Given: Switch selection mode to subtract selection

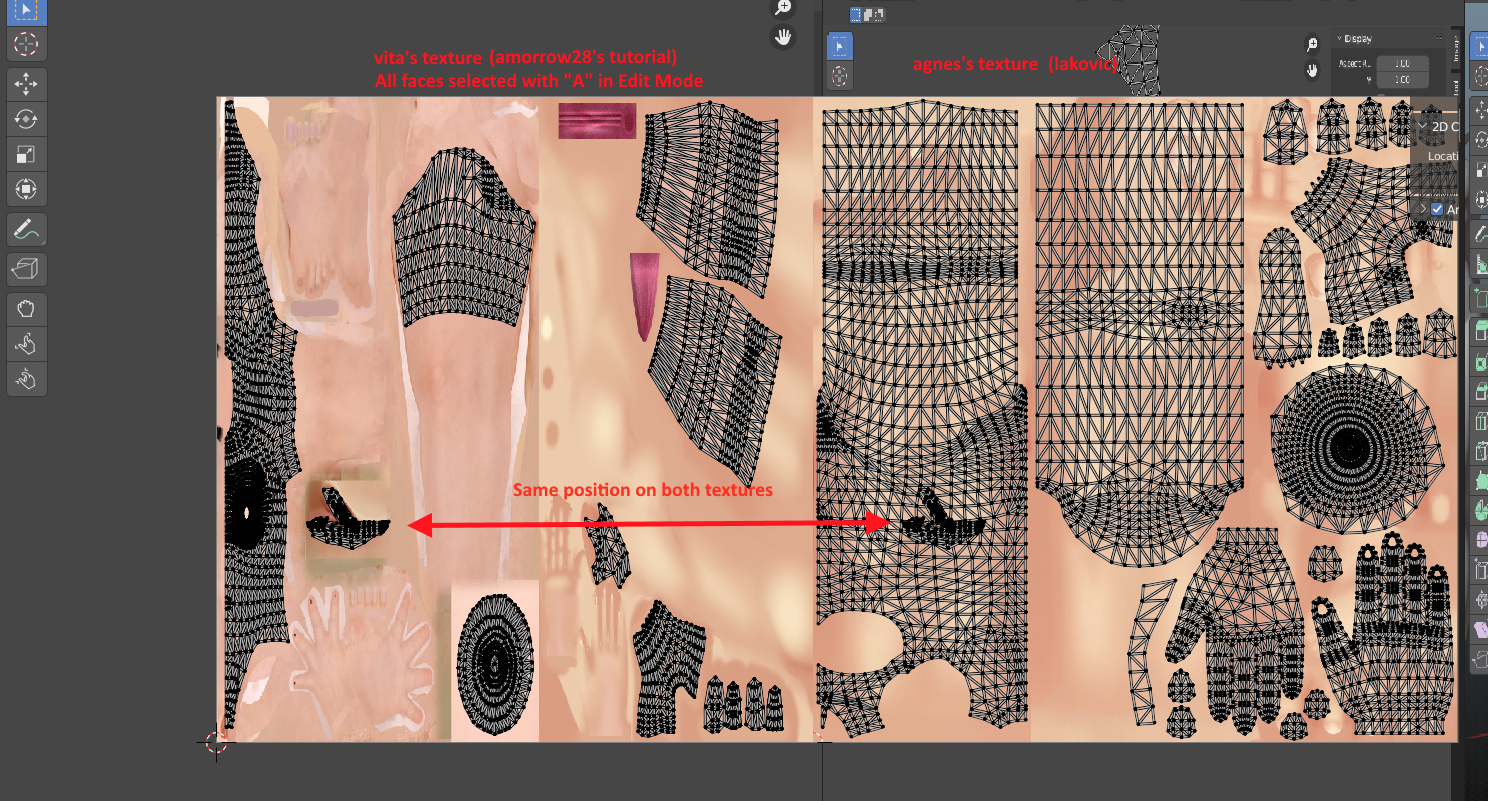Looking at the screenshot, I should coord(880,15).
